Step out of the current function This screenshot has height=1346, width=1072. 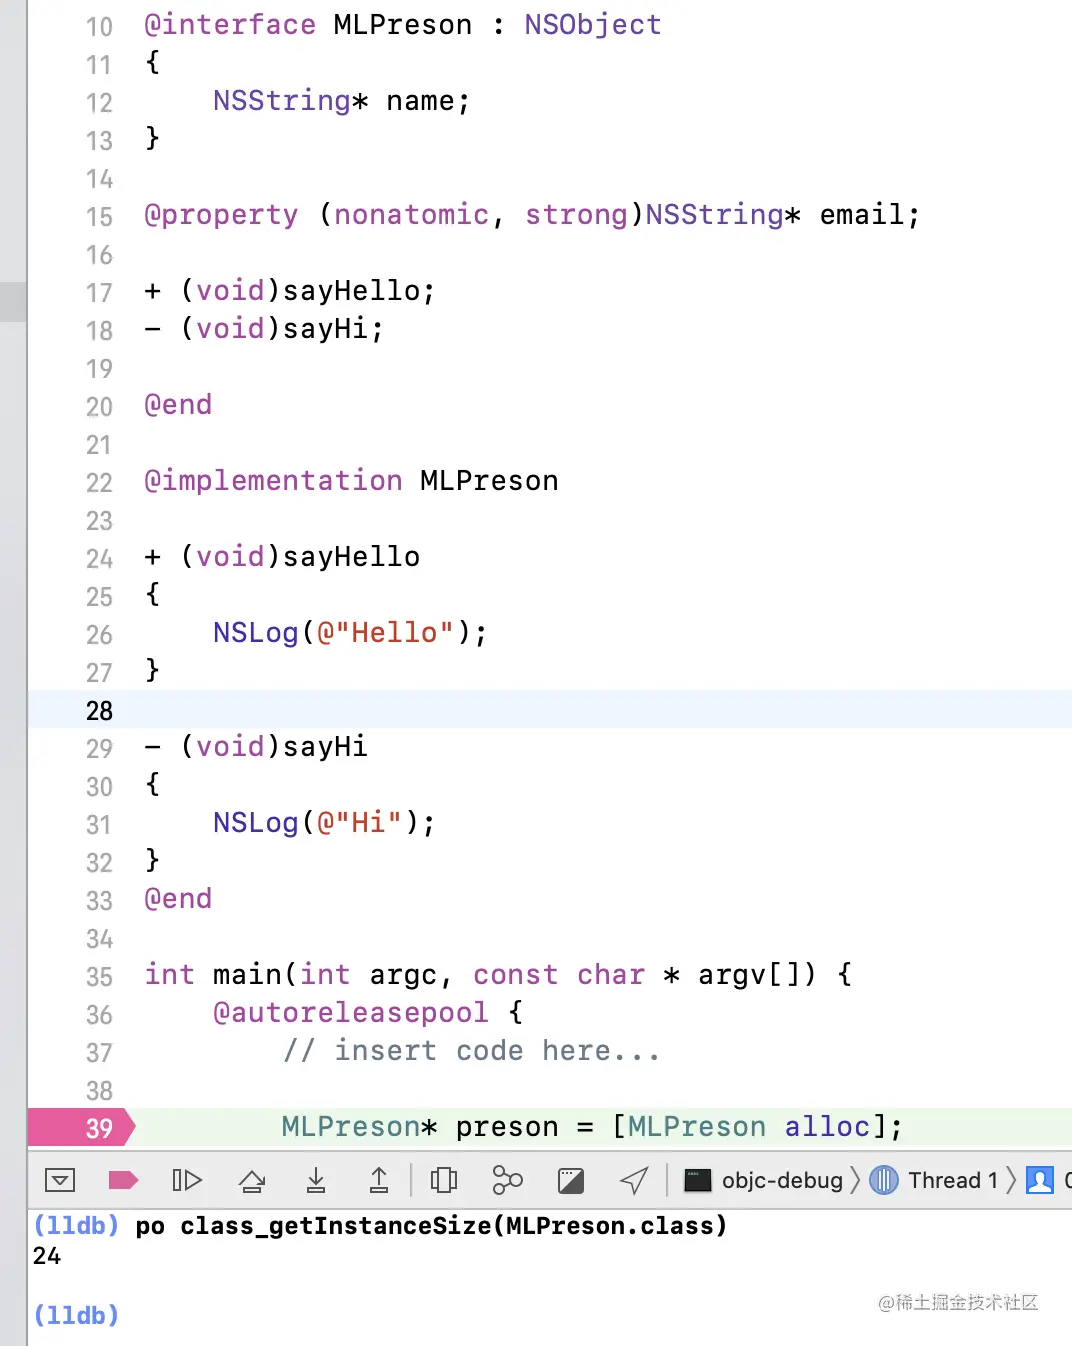pyautogui.click(x=379, y=1180)
